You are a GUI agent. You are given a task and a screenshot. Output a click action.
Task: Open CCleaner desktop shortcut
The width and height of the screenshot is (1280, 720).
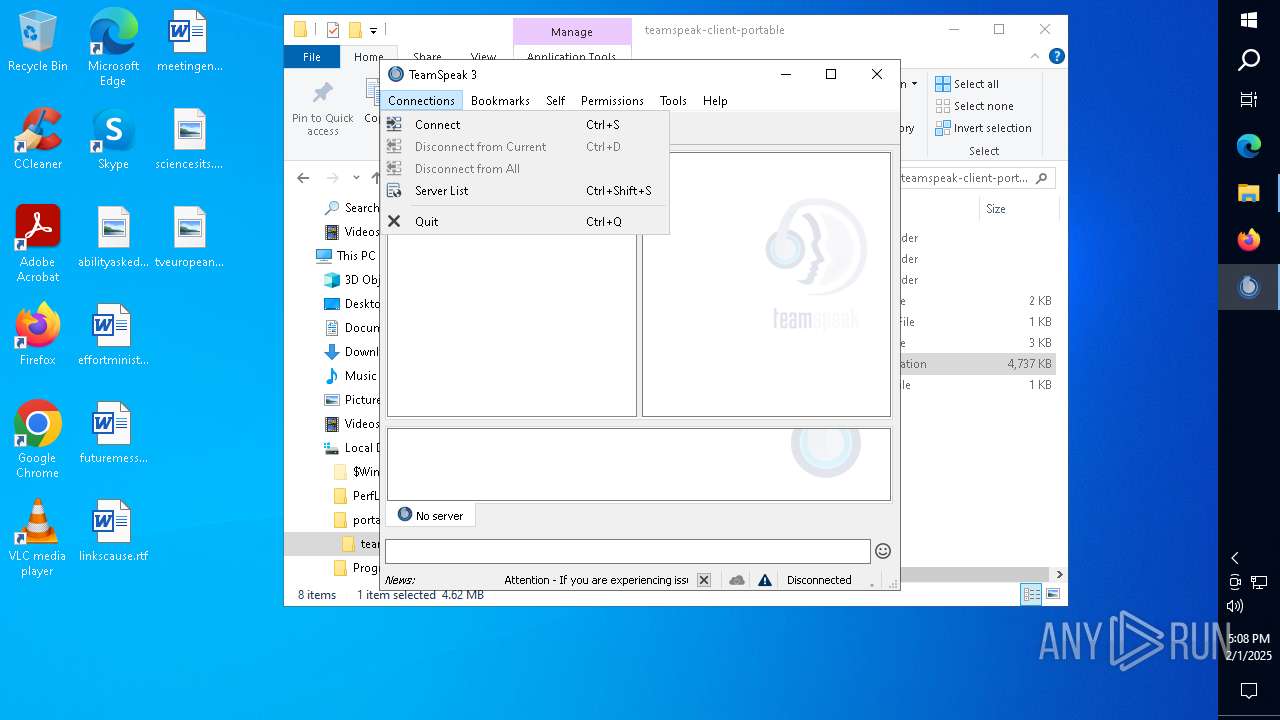point(38,138)
